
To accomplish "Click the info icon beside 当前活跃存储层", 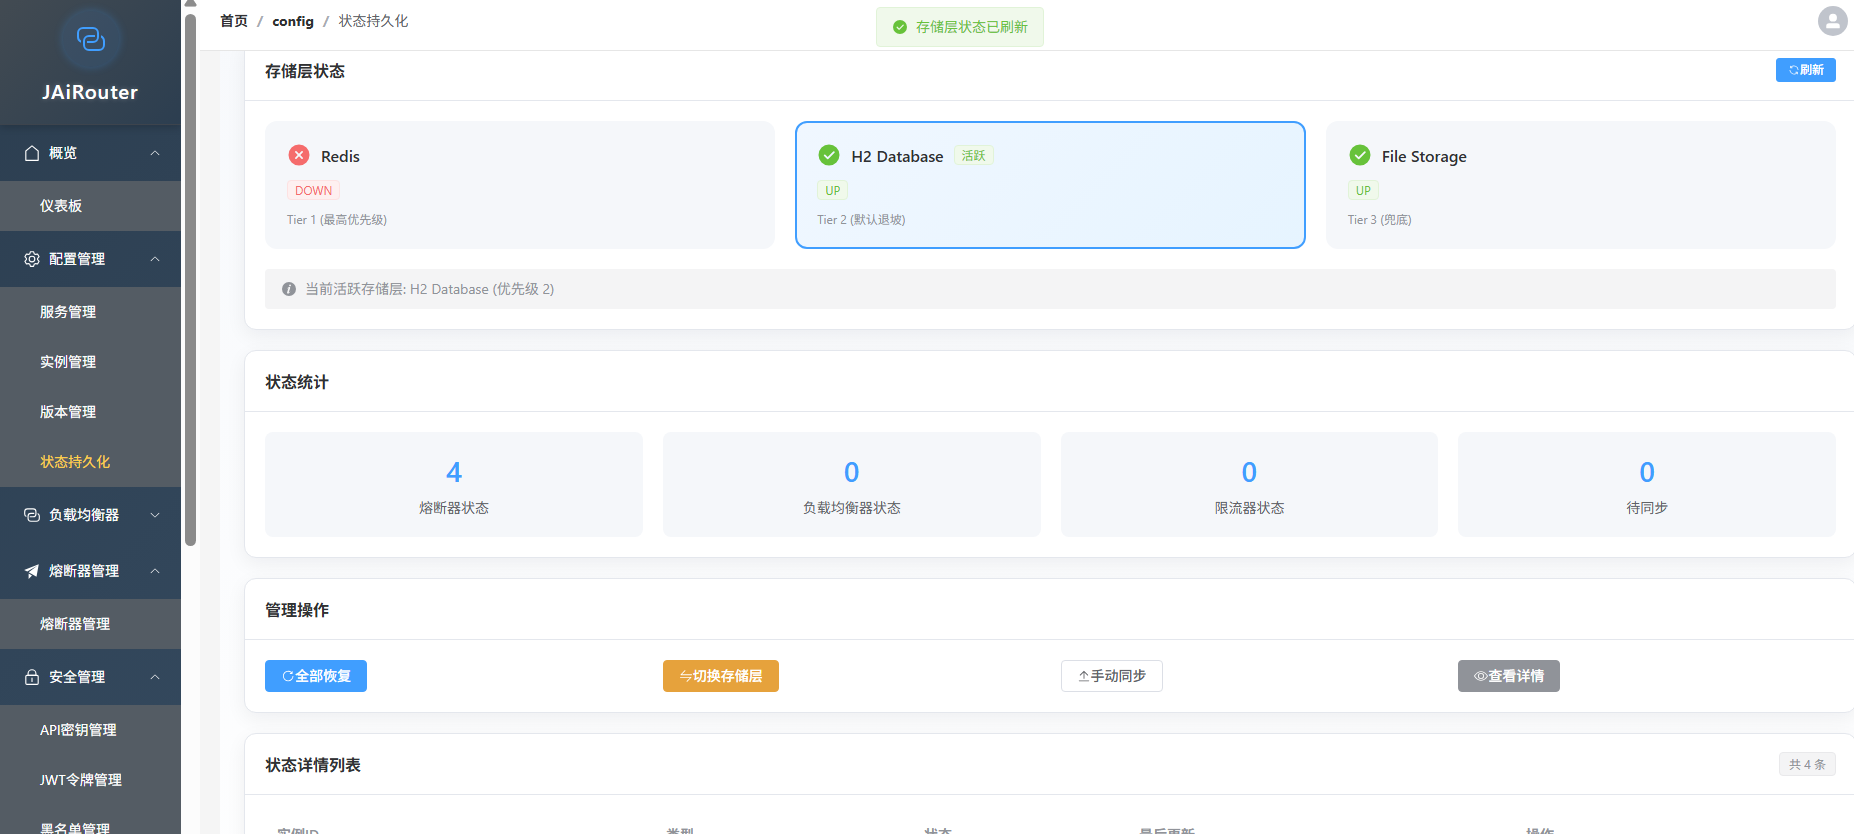I will coord(289,289).
